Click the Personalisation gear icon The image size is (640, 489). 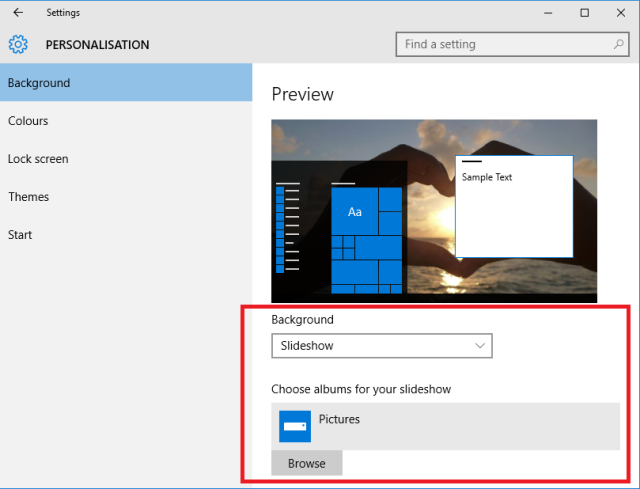coord(18,44)
